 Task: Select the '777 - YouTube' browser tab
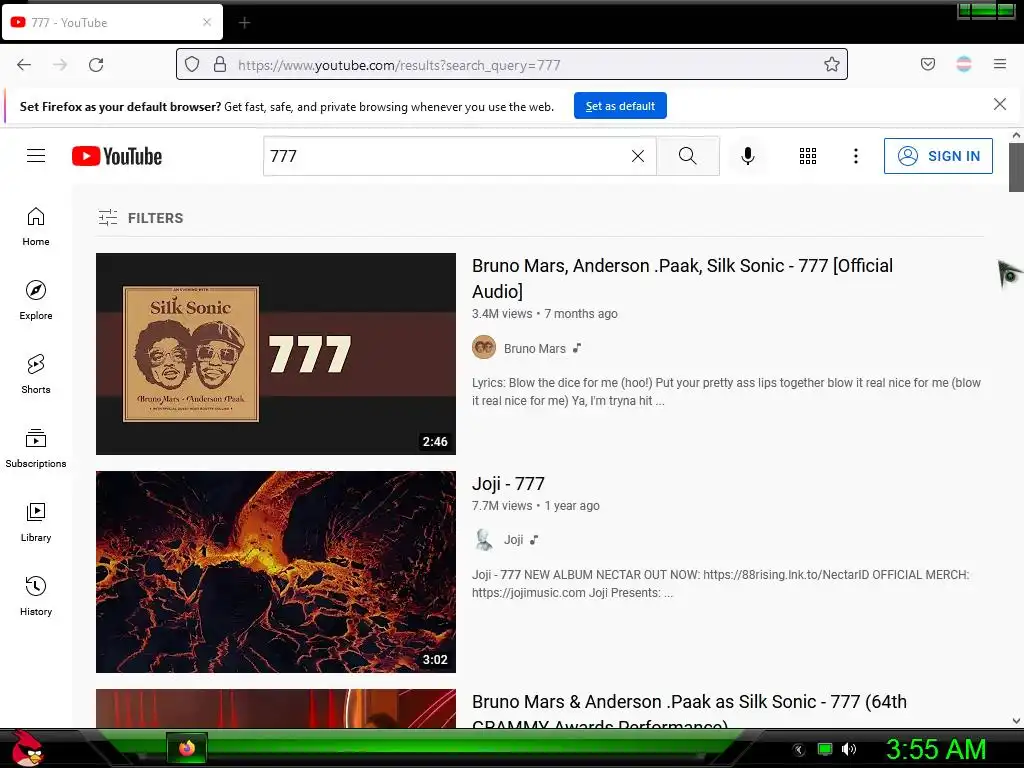(x=112, y=23)
